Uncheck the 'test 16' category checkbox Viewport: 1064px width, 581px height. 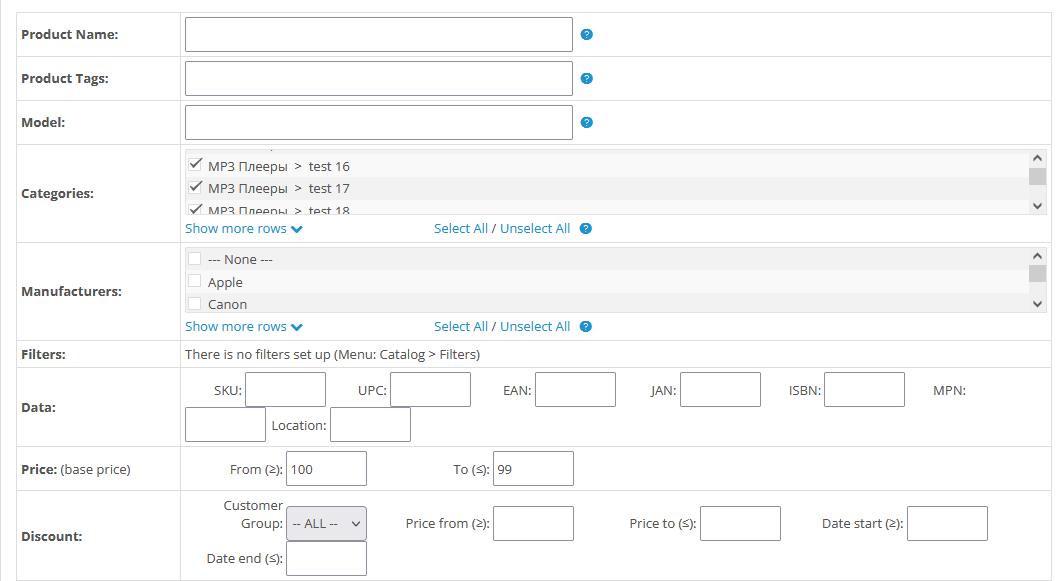(x=195, y=165)
